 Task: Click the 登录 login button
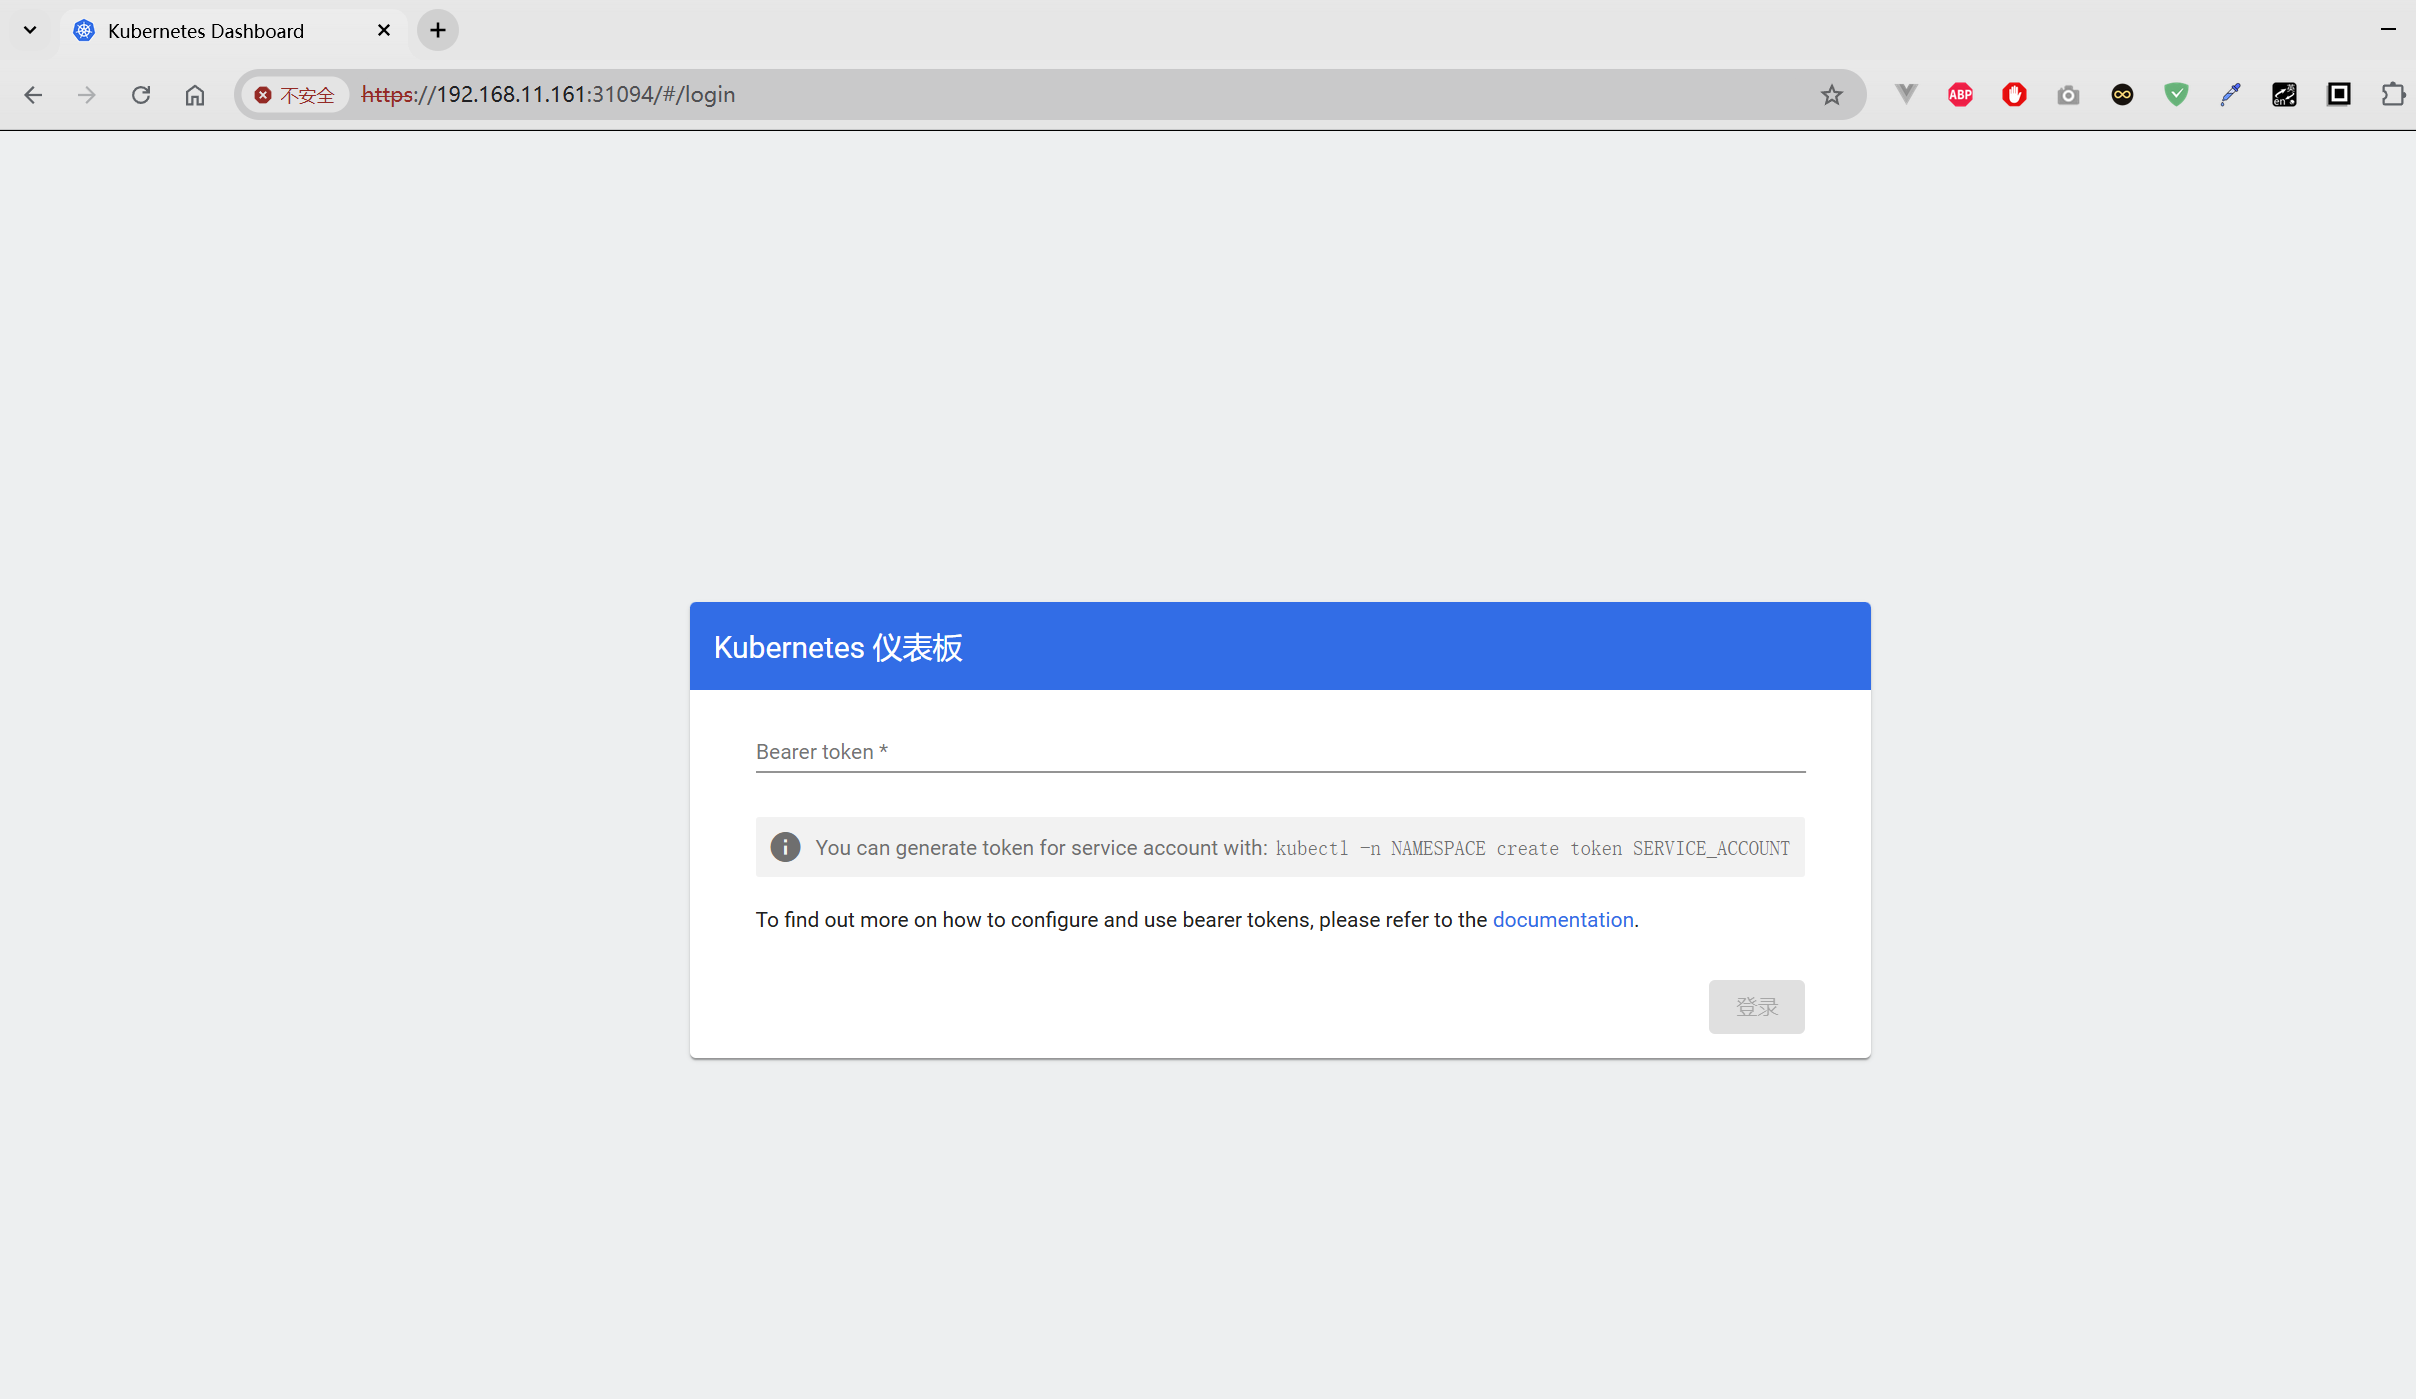[x=1756, y=1007]
